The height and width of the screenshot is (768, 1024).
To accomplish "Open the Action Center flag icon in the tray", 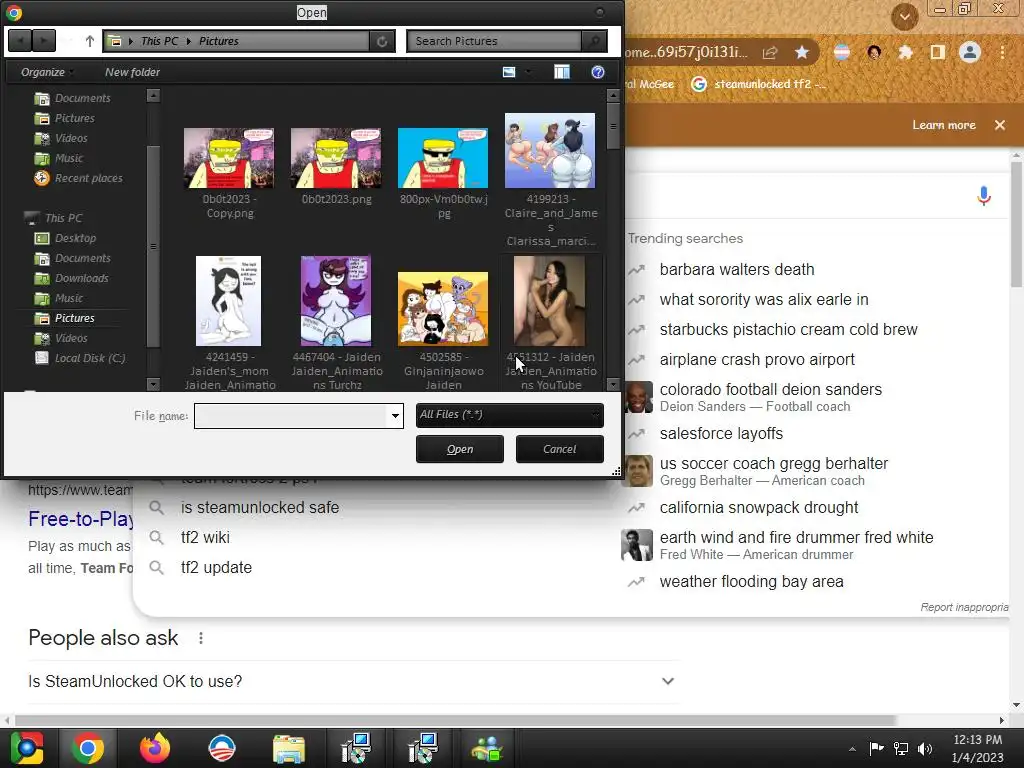I will (x=876, y=748).
